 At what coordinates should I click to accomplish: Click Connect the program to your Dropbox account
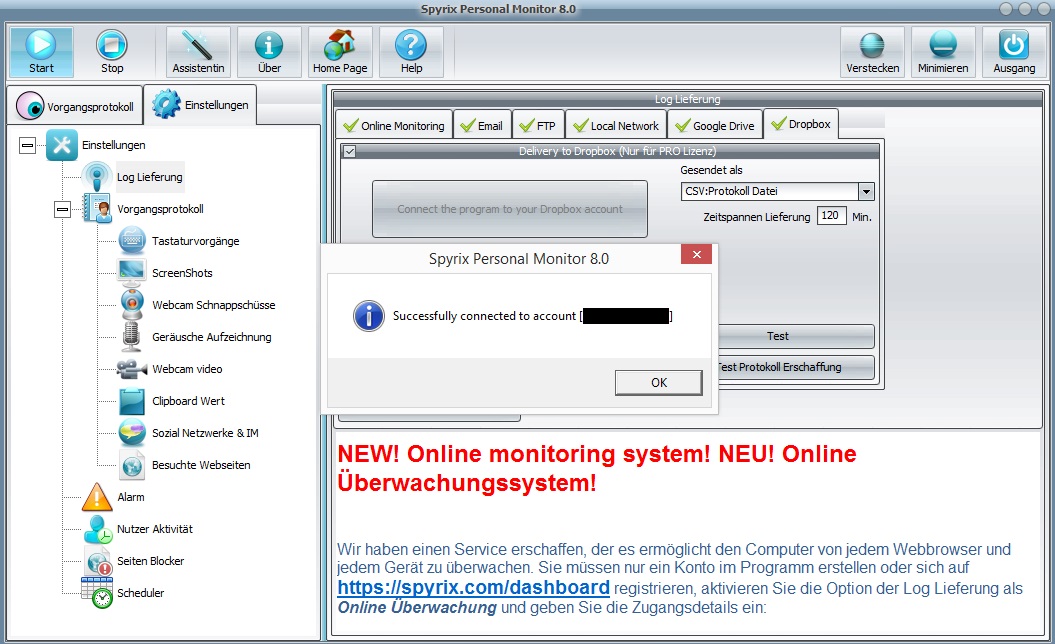(510, 209)
